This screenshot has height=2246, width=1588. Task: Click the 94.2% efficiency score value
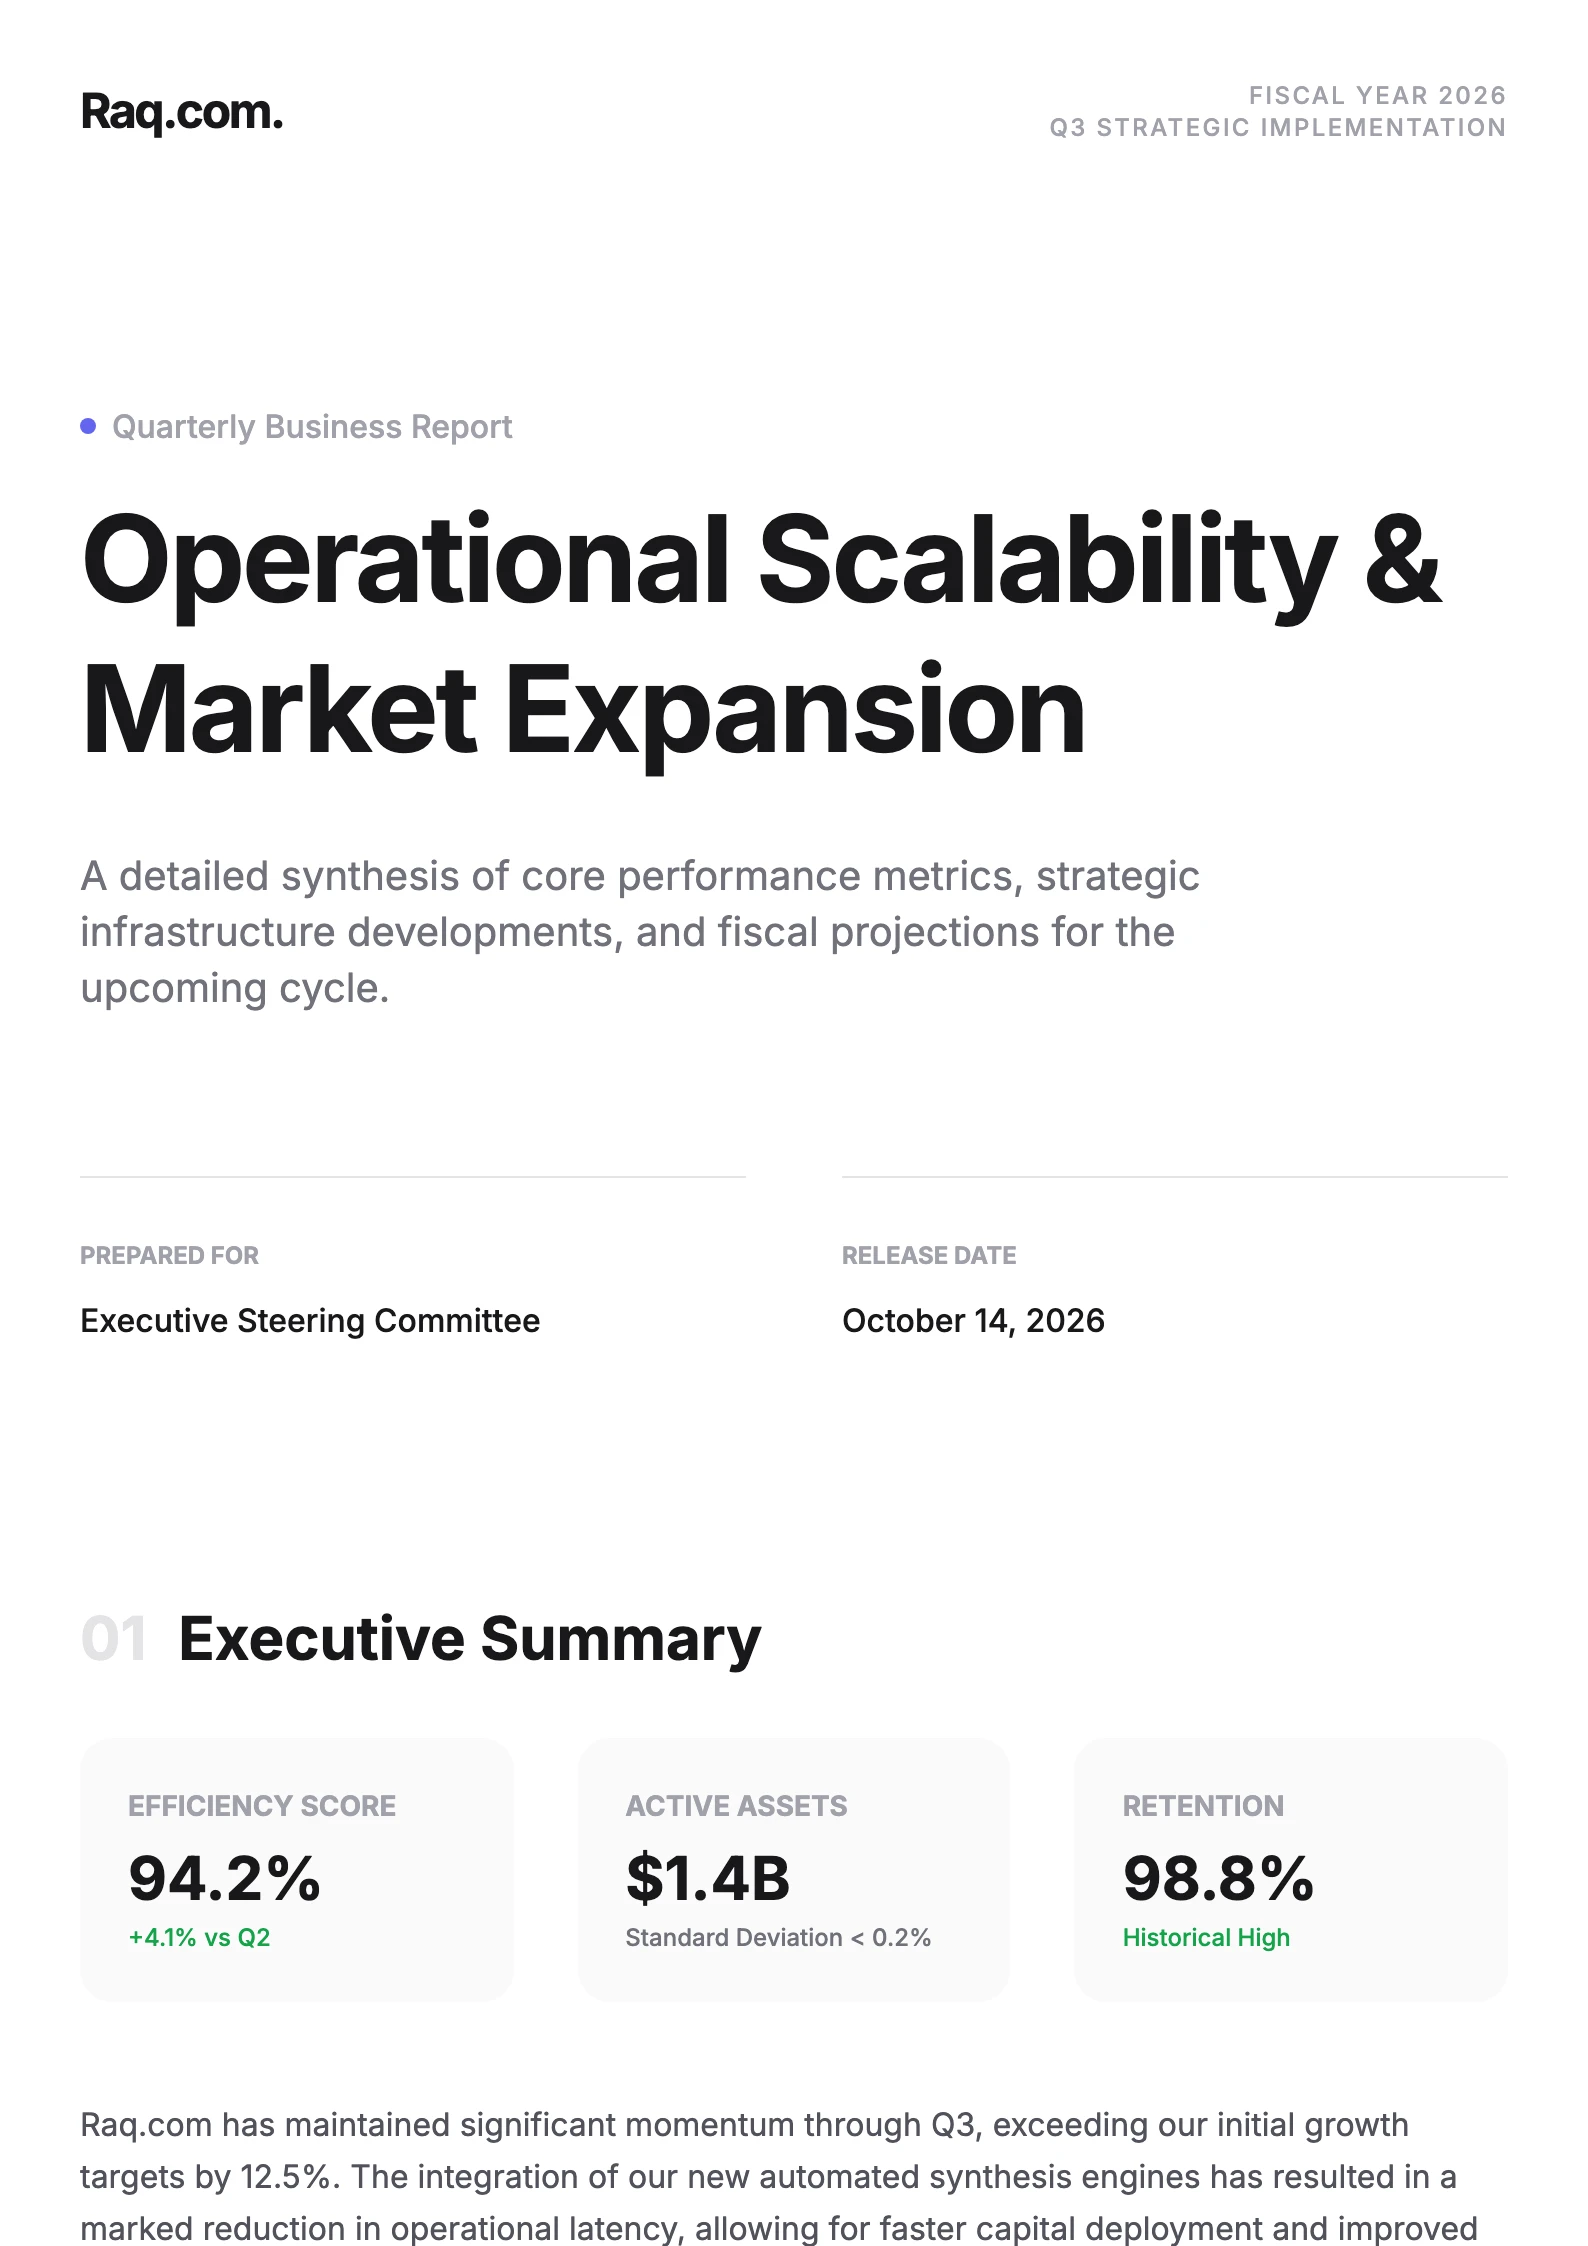(224, 1878)
